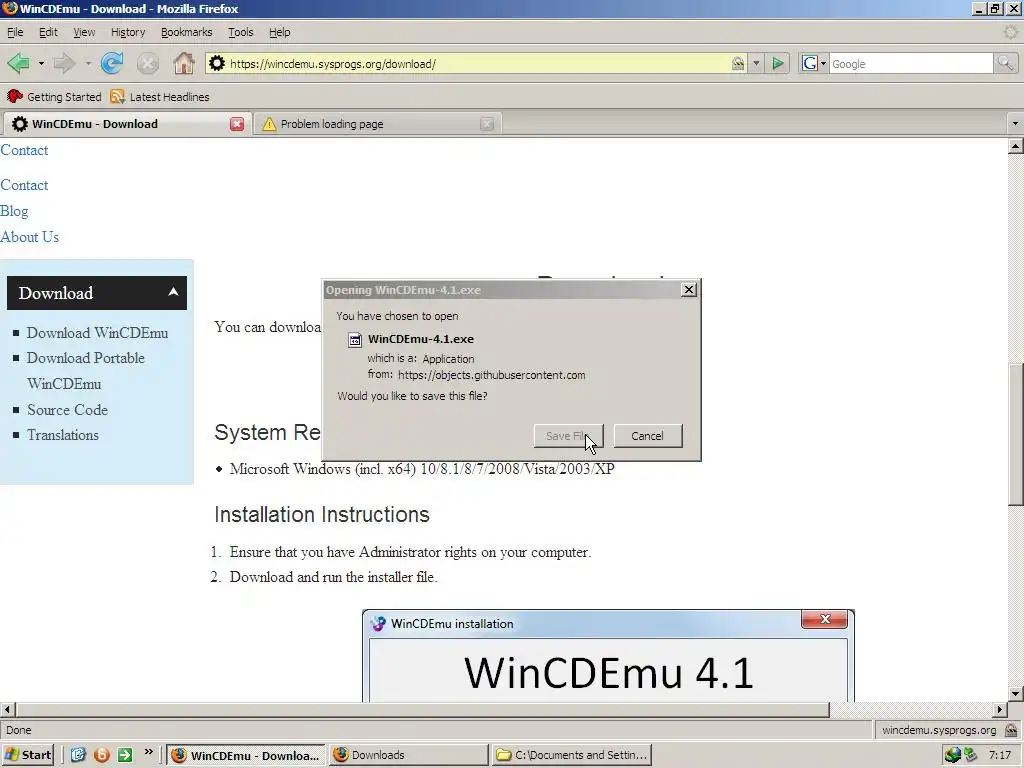This screenshot has width=1024, height=768.
Task: Open the Translations link
Action: pyautogui.click(x=63, y=435)
